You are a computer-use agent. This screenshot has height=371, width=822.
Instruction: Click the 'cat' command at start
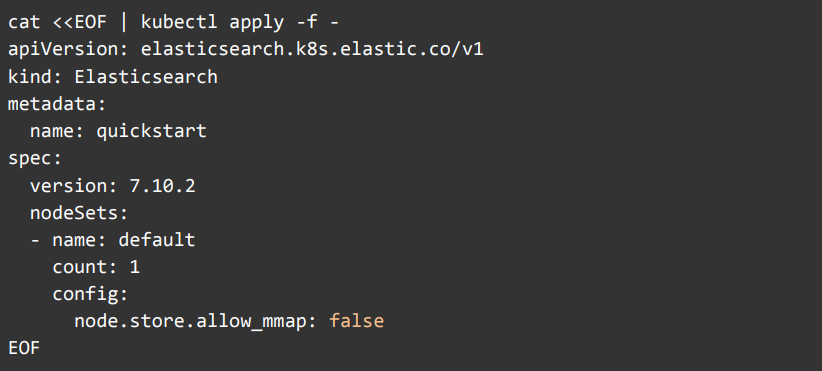click(x=24, y=23)
